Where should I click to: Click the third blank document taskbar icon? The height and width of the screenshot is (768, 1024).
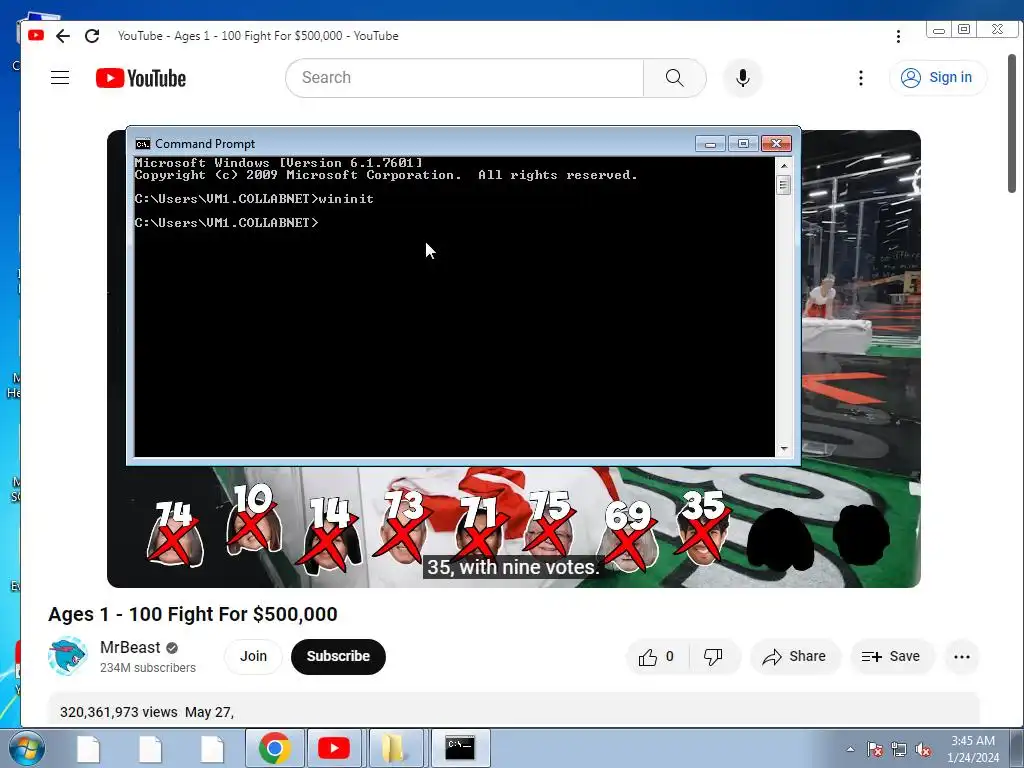[212, 749]
